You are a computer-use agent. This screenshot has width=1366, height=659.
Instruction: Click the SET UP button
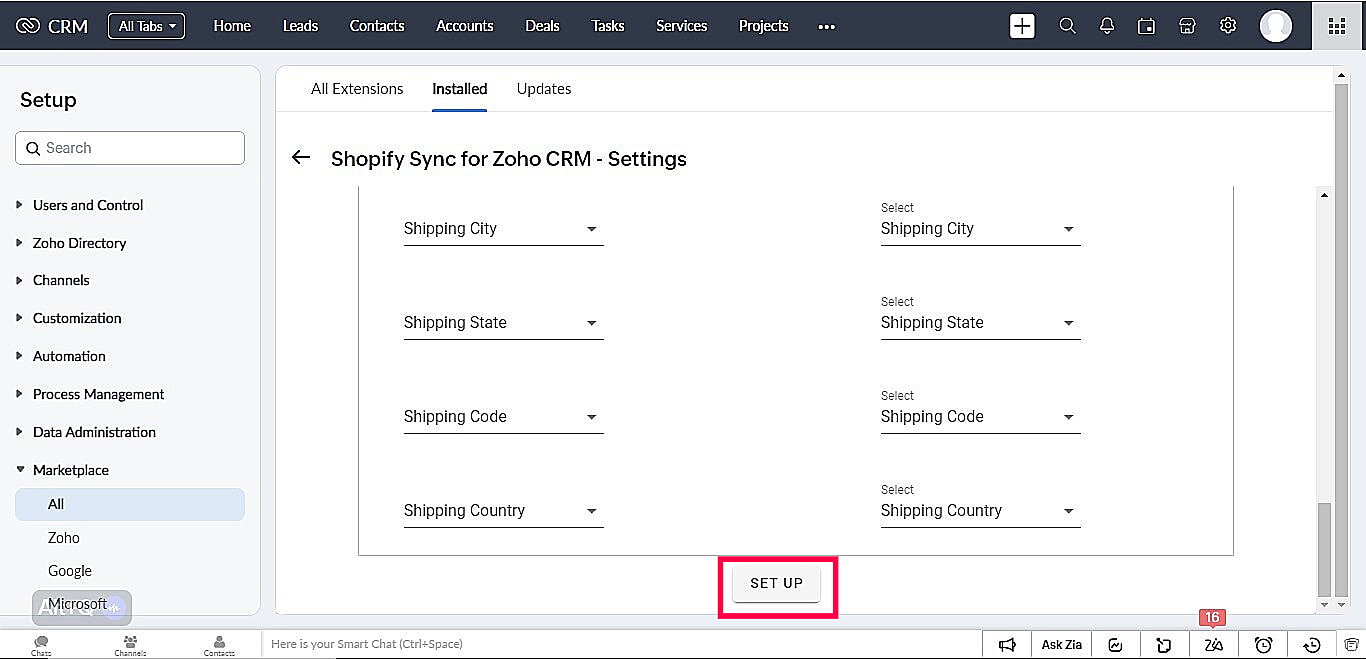777,584
